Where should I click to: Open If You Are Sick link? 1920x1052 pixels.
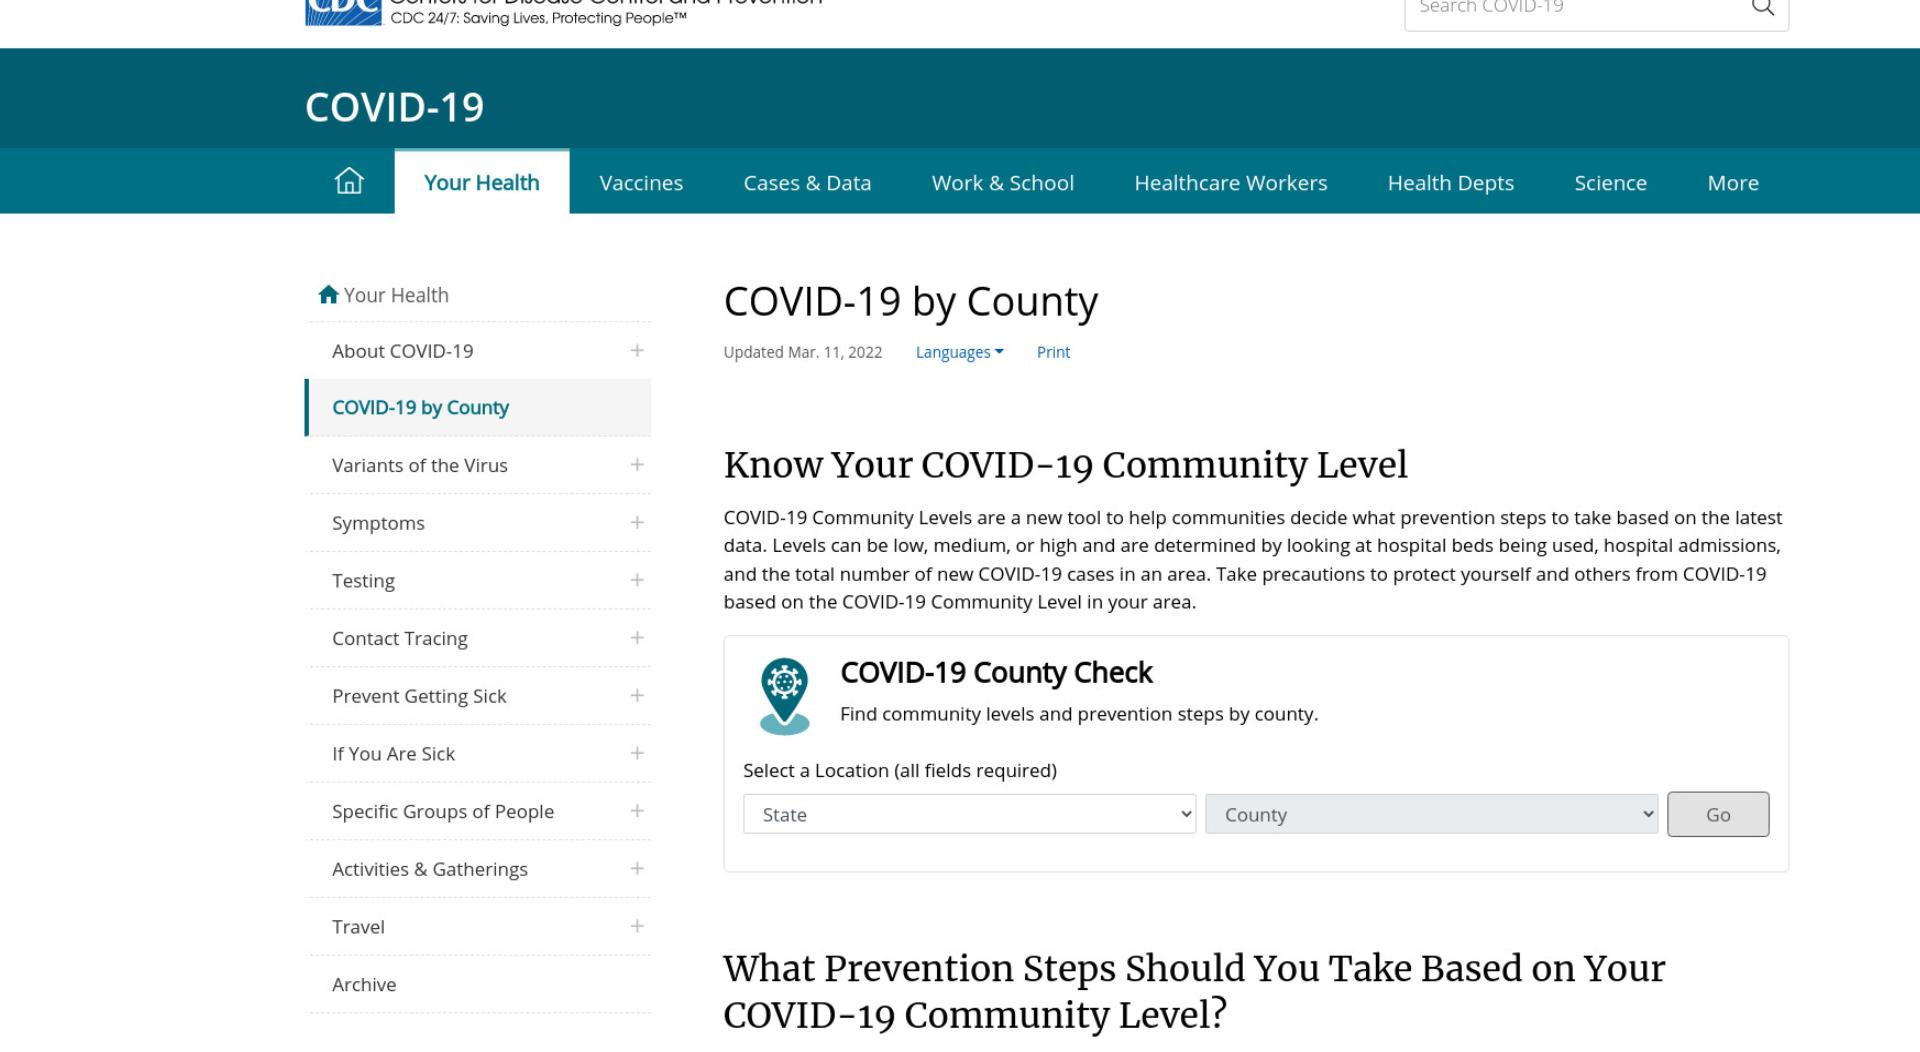click(393, 754)
